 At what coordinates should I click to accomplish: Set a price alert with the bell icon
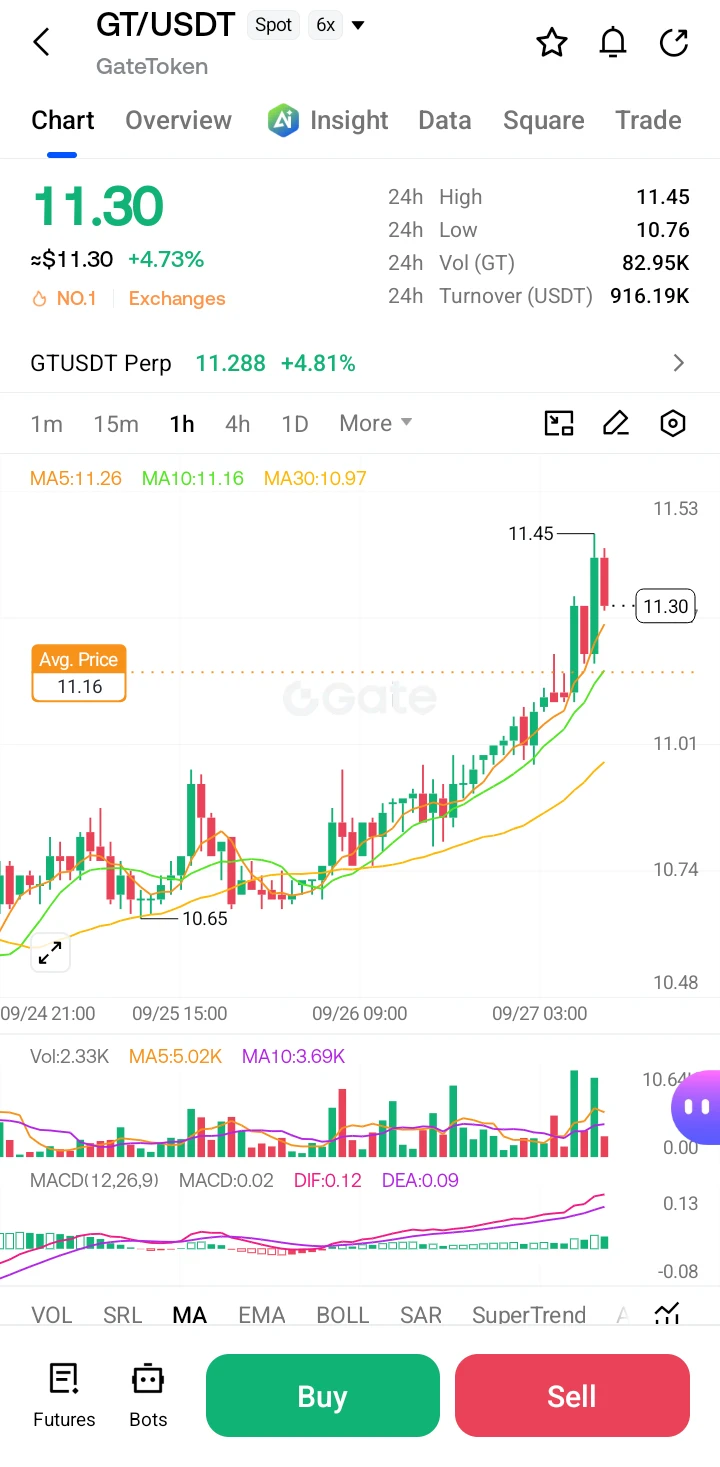pyautogui.click(x=613, y=42)
